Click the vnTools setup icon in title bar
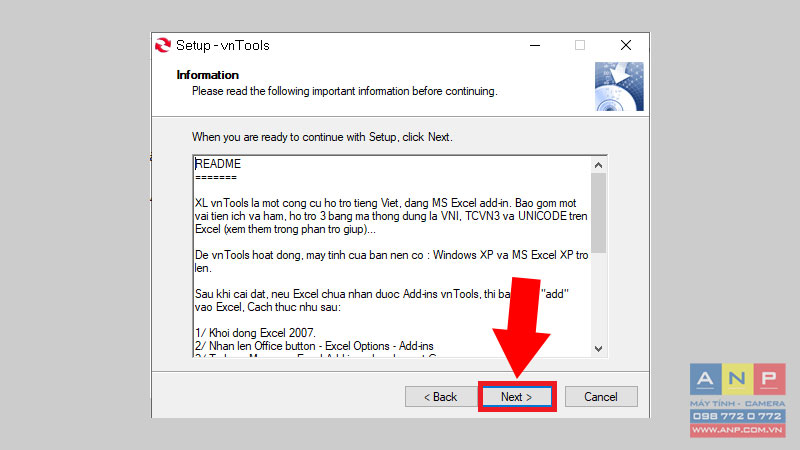Screen dimensions: 800x450 click(163, 45)
